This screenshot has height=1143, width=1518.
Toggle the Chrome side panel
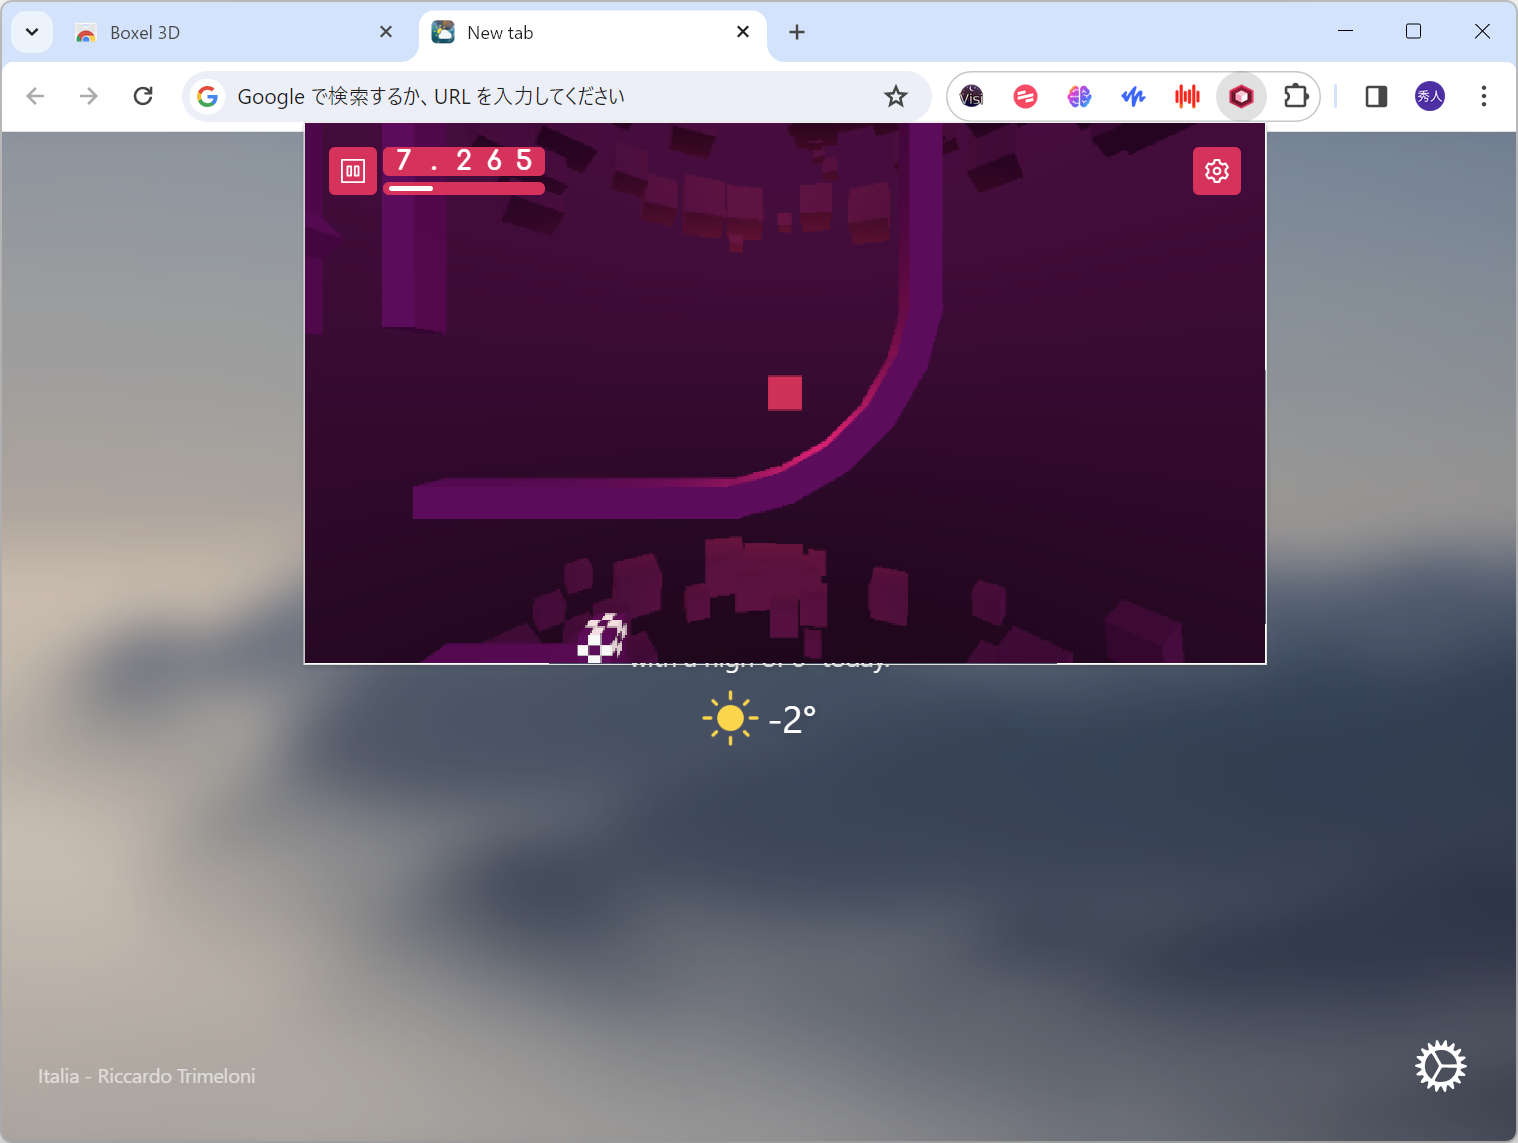pyautogui.click(x=1375, y=96)
